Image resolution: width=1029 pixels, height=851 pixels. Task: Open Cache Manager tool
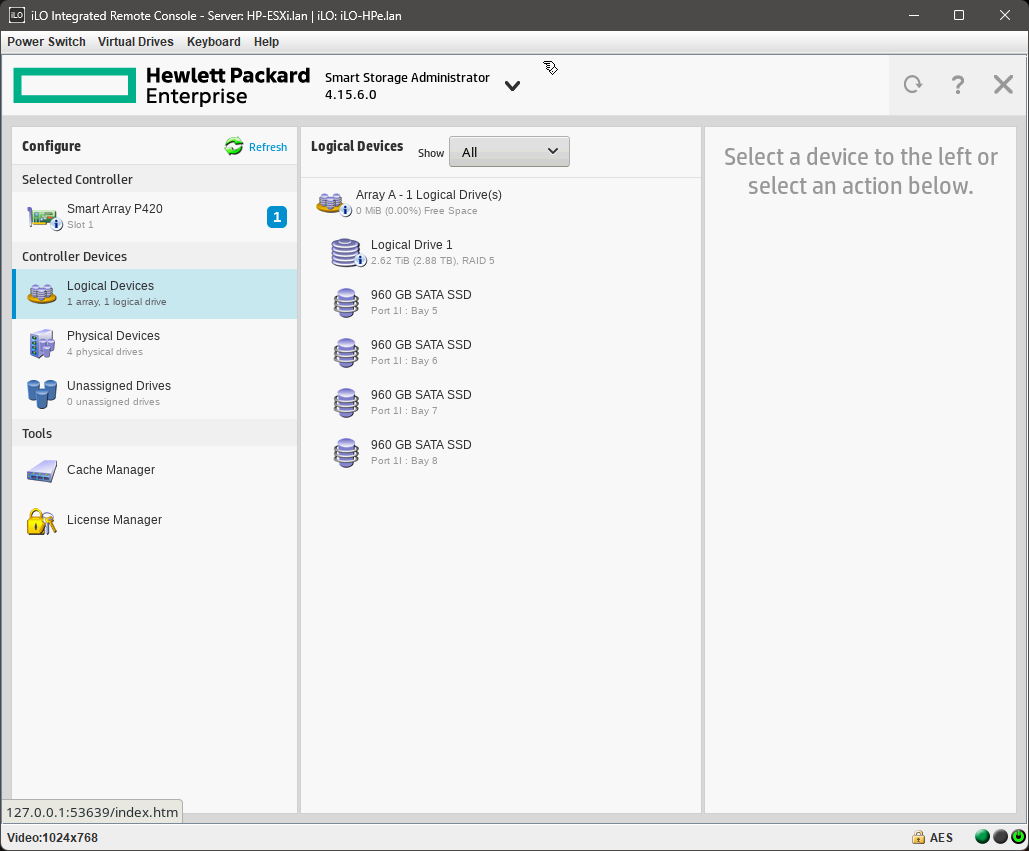pos(155,470)
